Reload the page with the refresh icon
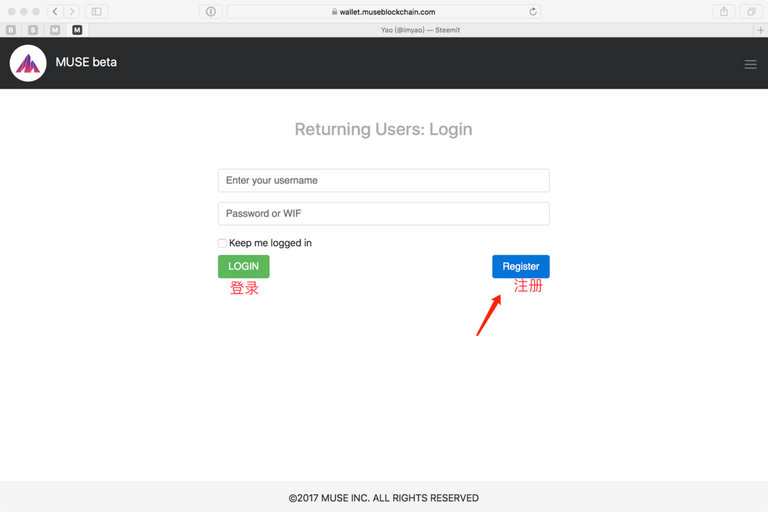This screenshot has height=512, width=768. pos(533,11)
